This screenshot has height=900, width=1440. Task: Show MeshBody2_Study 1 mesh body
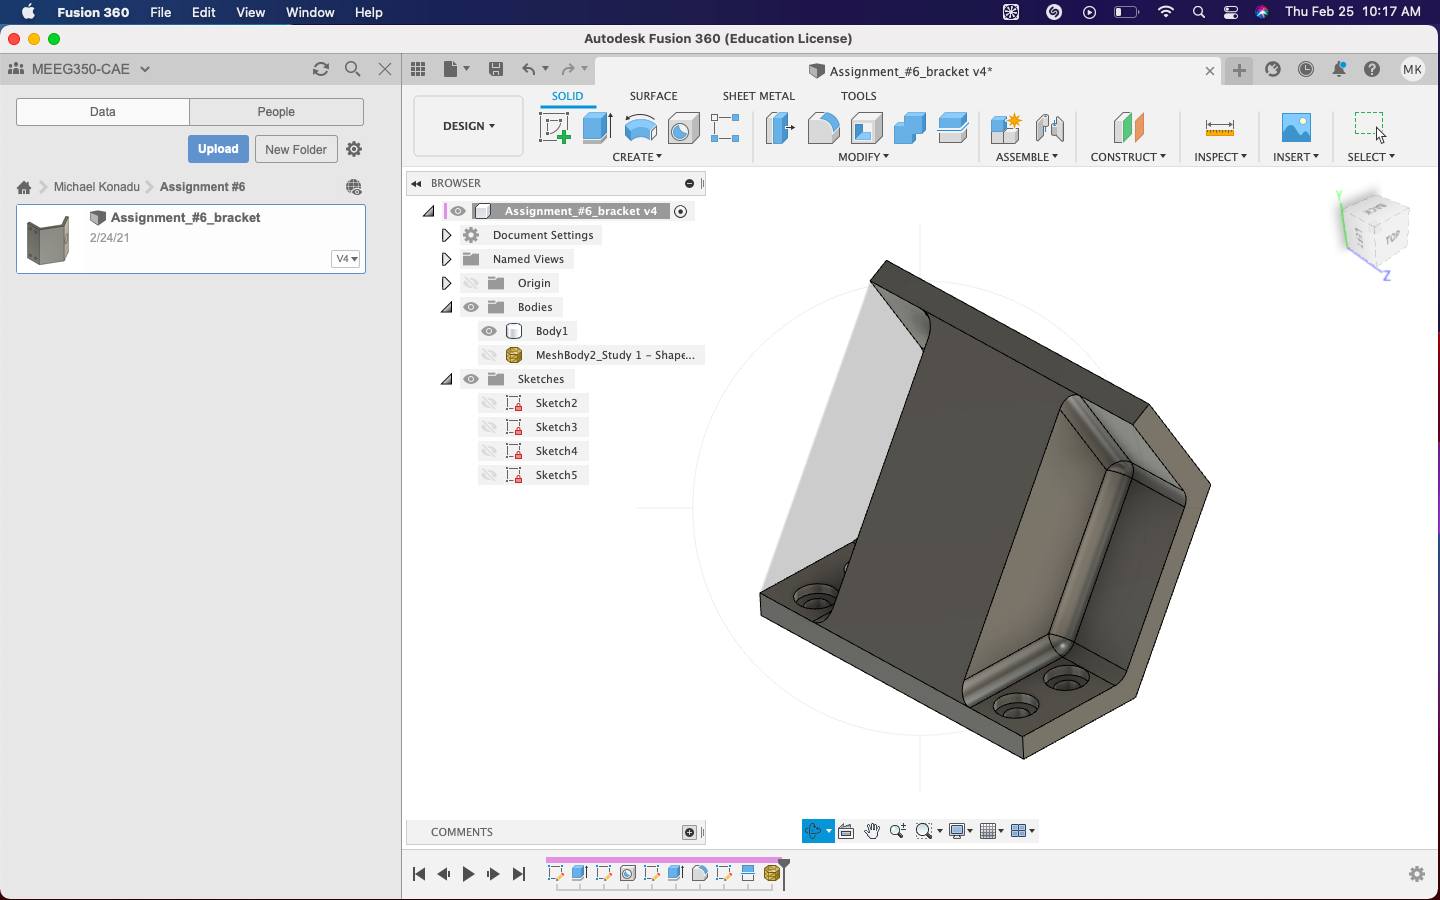coord(489,354)
